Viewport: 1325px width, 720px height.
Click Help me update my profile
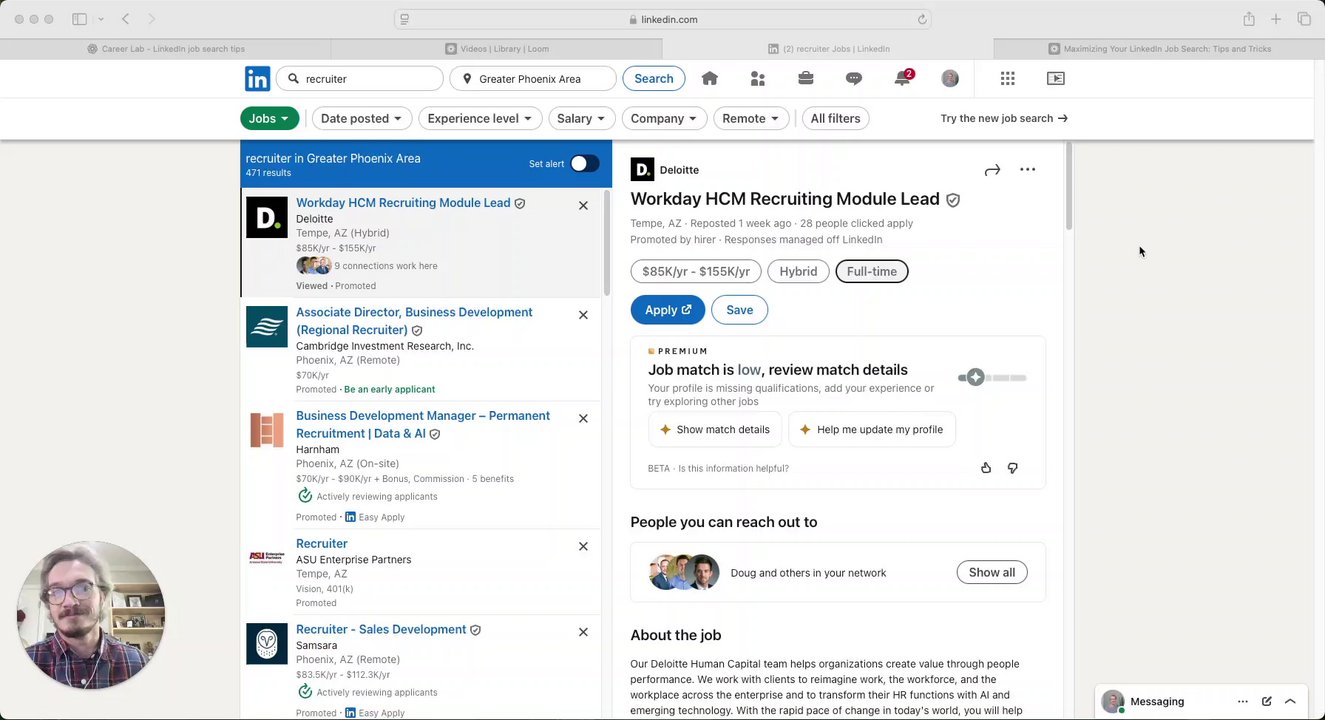[x=871, y=430]
